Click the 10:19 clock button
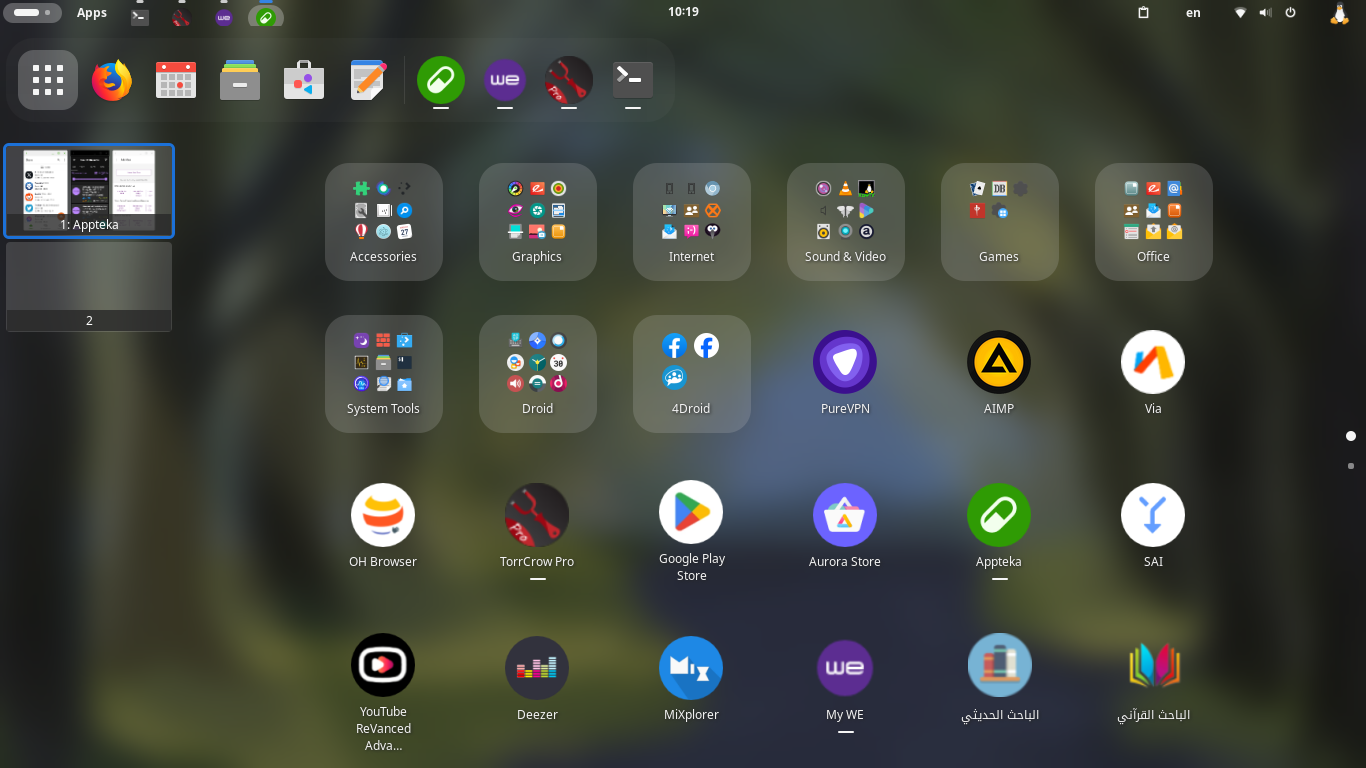 683,12
